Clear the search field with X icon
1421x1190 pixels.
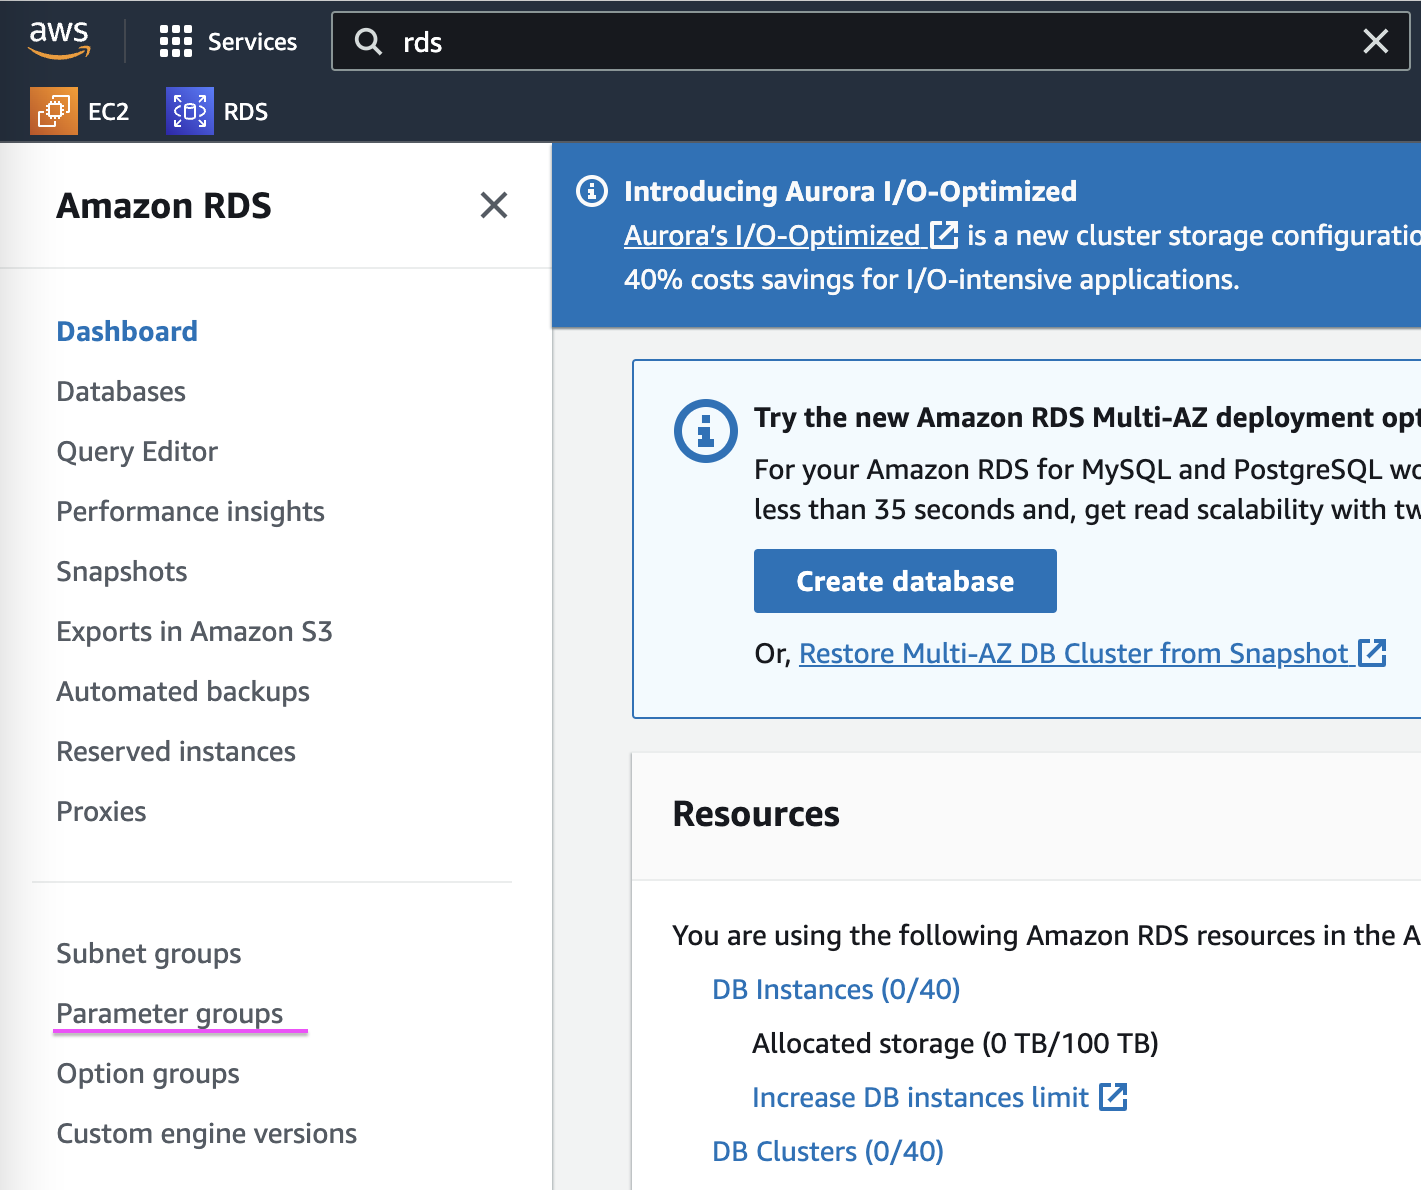1376,41
